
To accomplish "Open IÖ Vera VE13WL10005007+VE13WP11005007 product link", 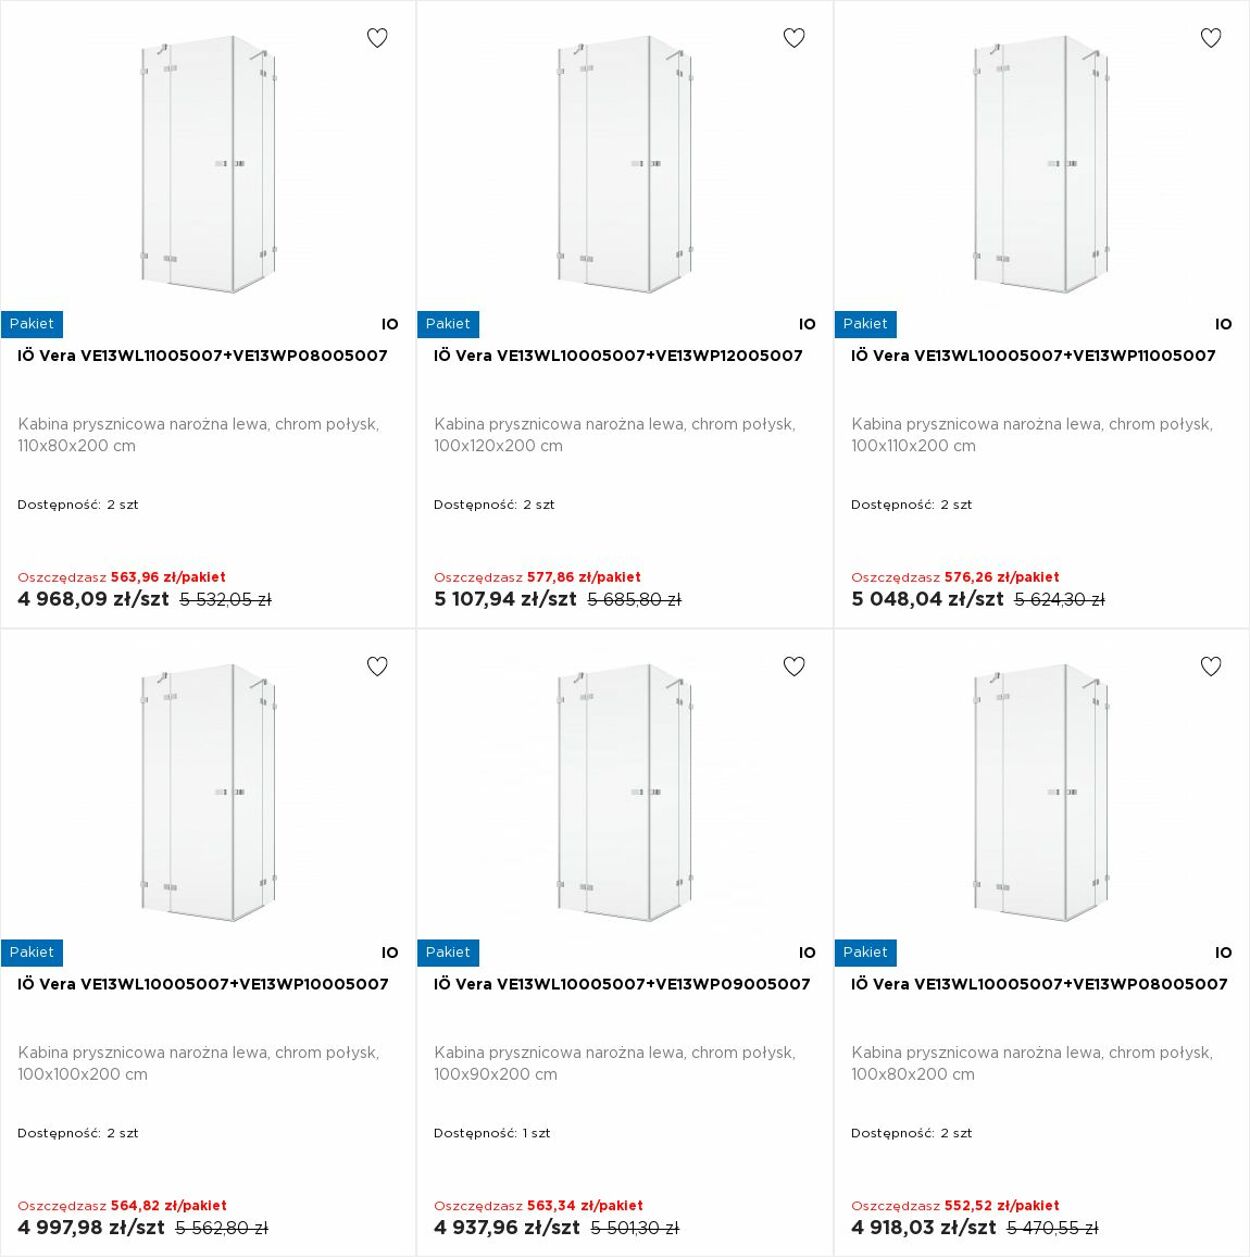I will pyautogui.click(x=1033, y=355).
